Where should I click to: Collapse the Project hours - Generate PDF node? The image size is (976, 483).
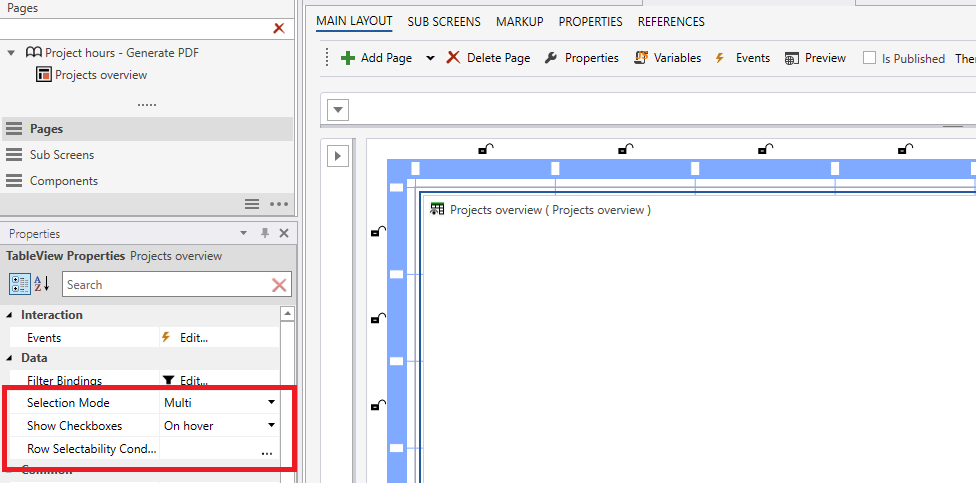[x=11, y=52]
